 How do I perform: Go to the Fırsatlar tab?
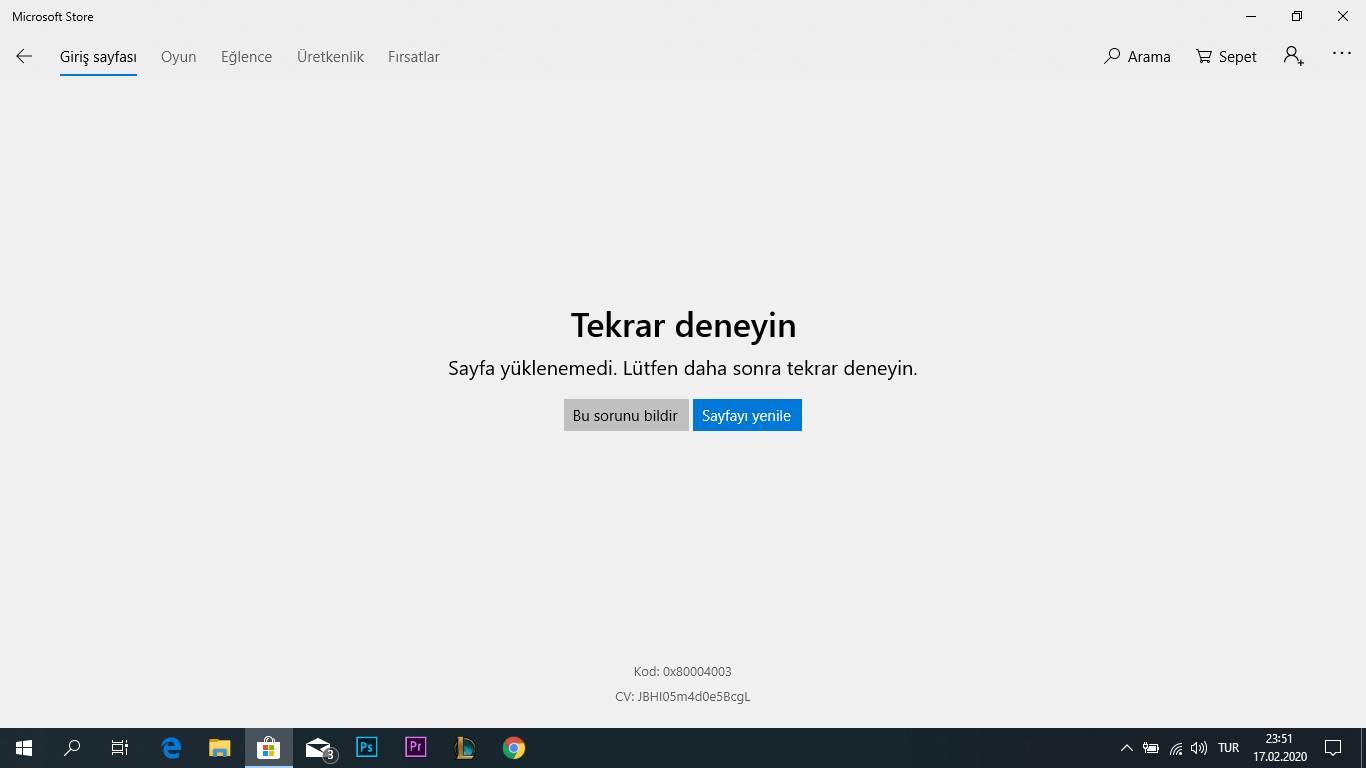[x=414, y=57]
